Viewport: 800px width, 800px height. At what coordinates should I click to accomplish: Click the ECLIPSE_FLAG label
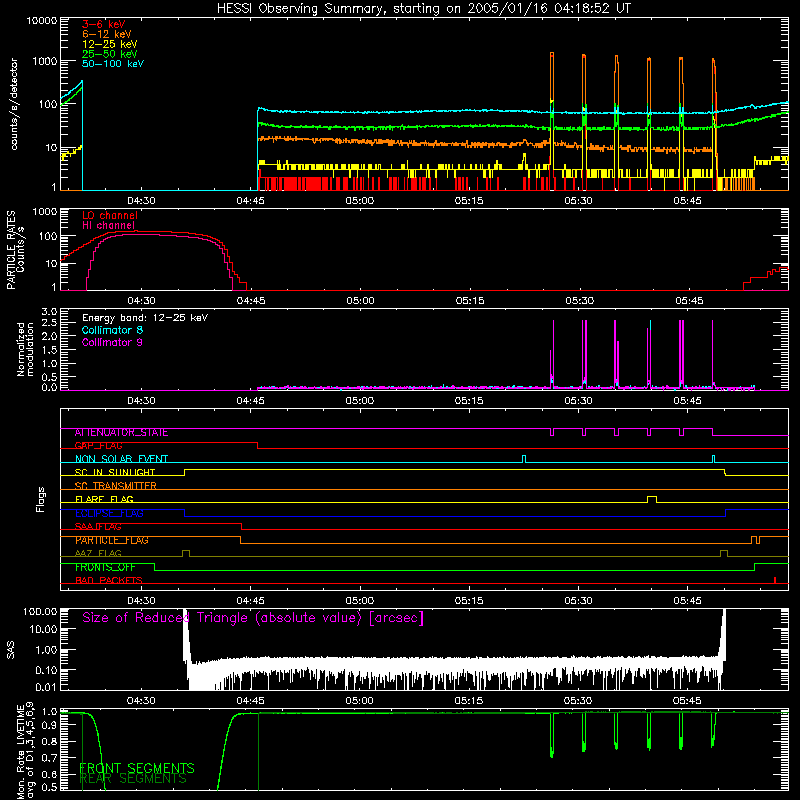coord(109,513)
